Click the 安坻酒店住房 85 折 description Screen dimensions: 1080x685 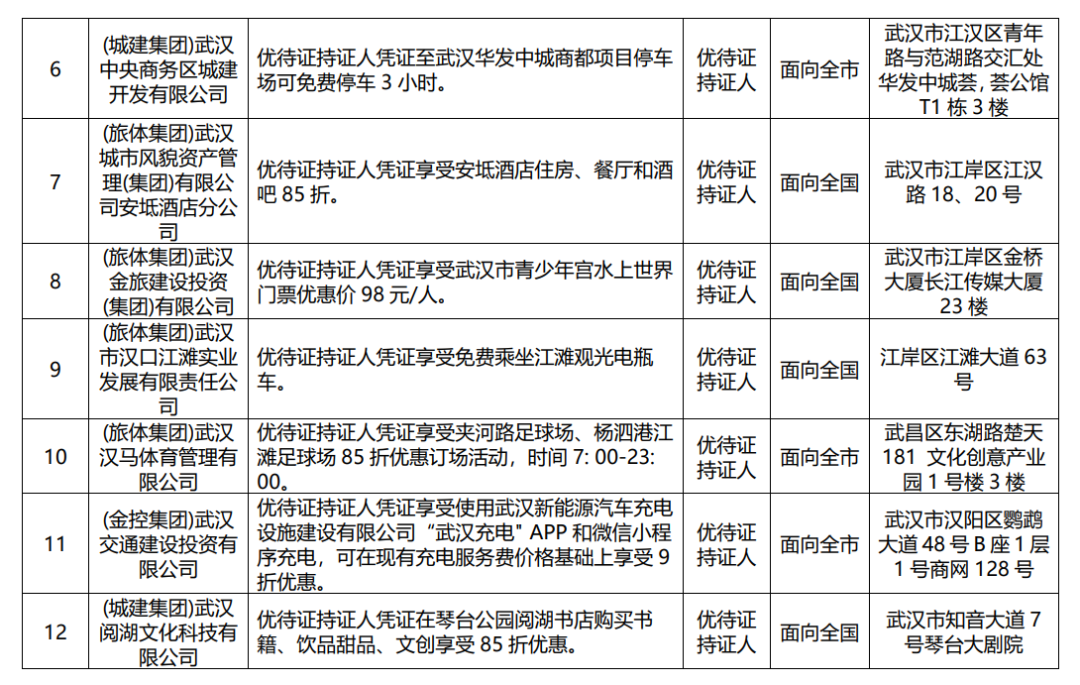pos(465,182)
